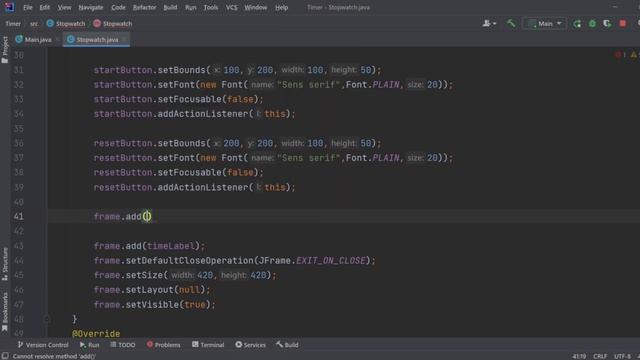Click startButton.addActionListener on line 34
This screenshot has width=640, height=360.
click(171, 114)
